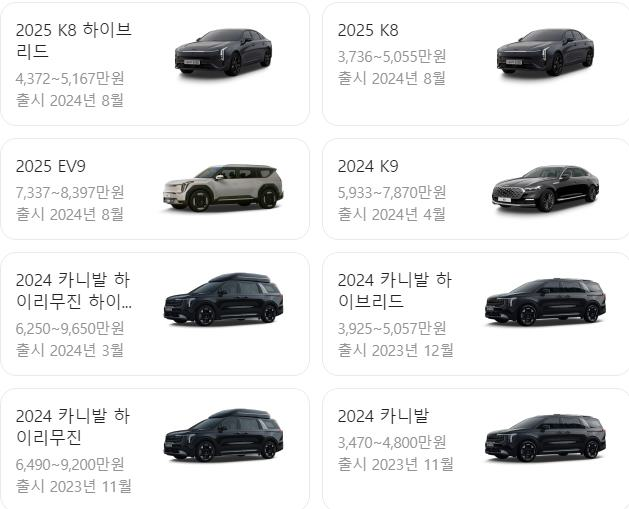Screen dimensions: 629x509
Task: Select the 2025 EV9 vehicle image
Action: (x=223, y=188)
